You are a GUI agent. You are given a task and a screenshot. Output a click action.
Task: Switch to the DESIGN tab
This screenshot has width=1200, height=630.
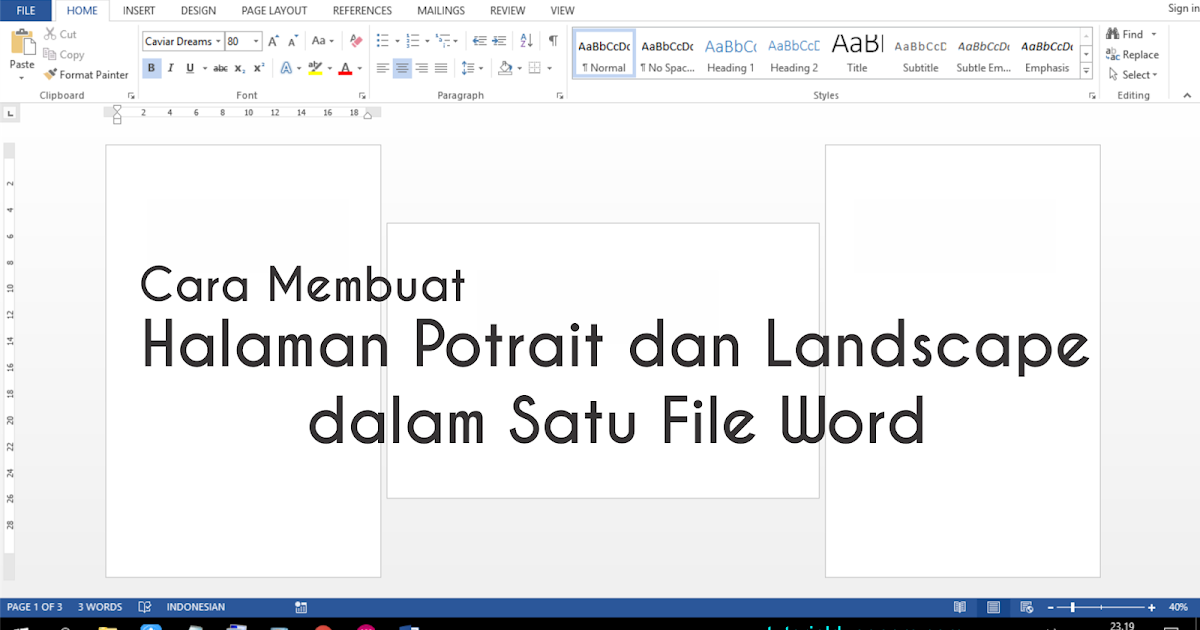pos(198,10)
